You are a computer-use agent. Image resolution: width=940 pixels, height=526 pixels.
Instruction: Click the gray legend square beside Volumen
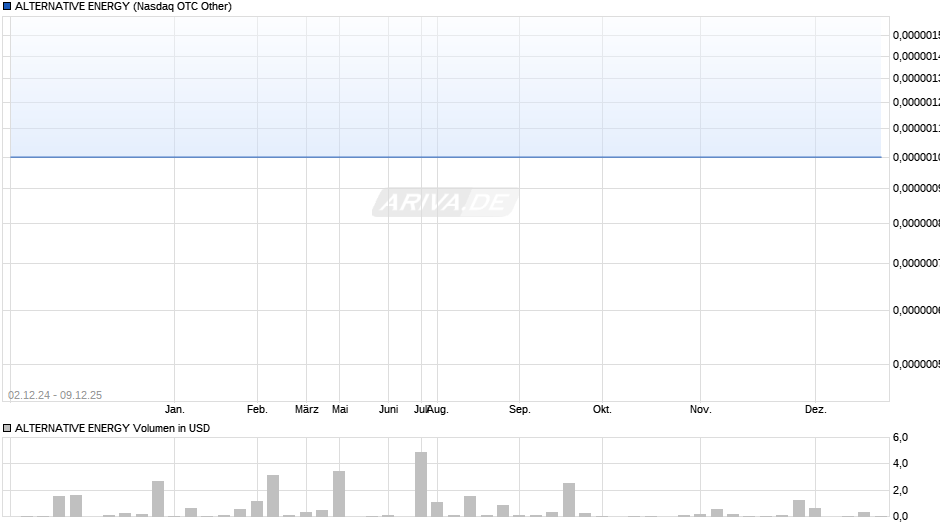(x=7, y=428)
